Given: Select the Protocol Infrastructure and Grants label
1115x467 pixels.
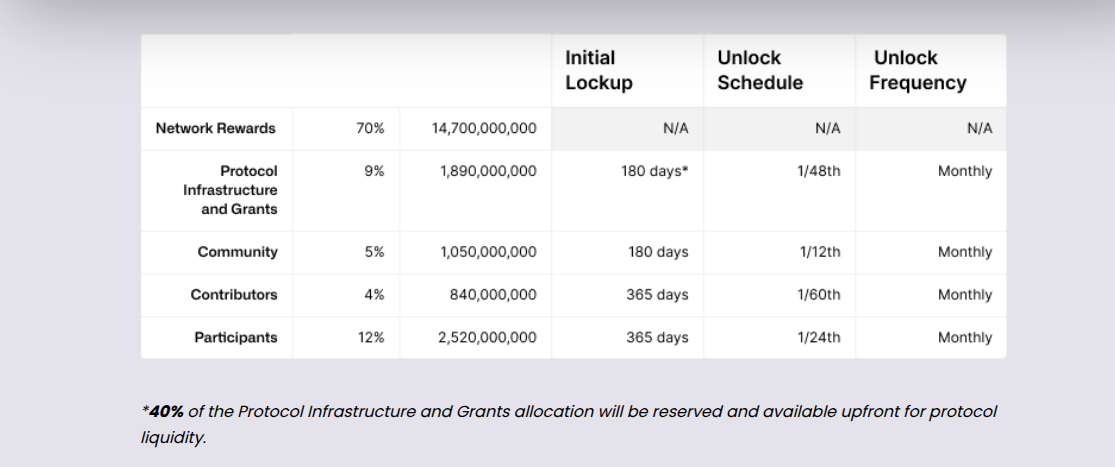Looking at the screenshot, I should tap(230, 190).
